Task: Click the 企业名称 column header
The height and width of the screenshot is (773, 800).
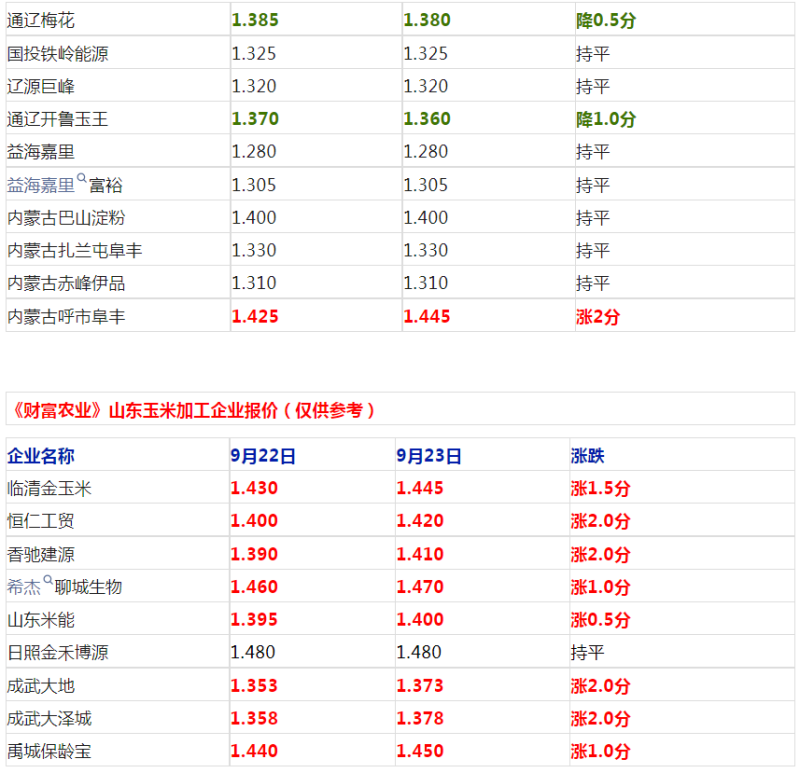Action: [41, 456]
